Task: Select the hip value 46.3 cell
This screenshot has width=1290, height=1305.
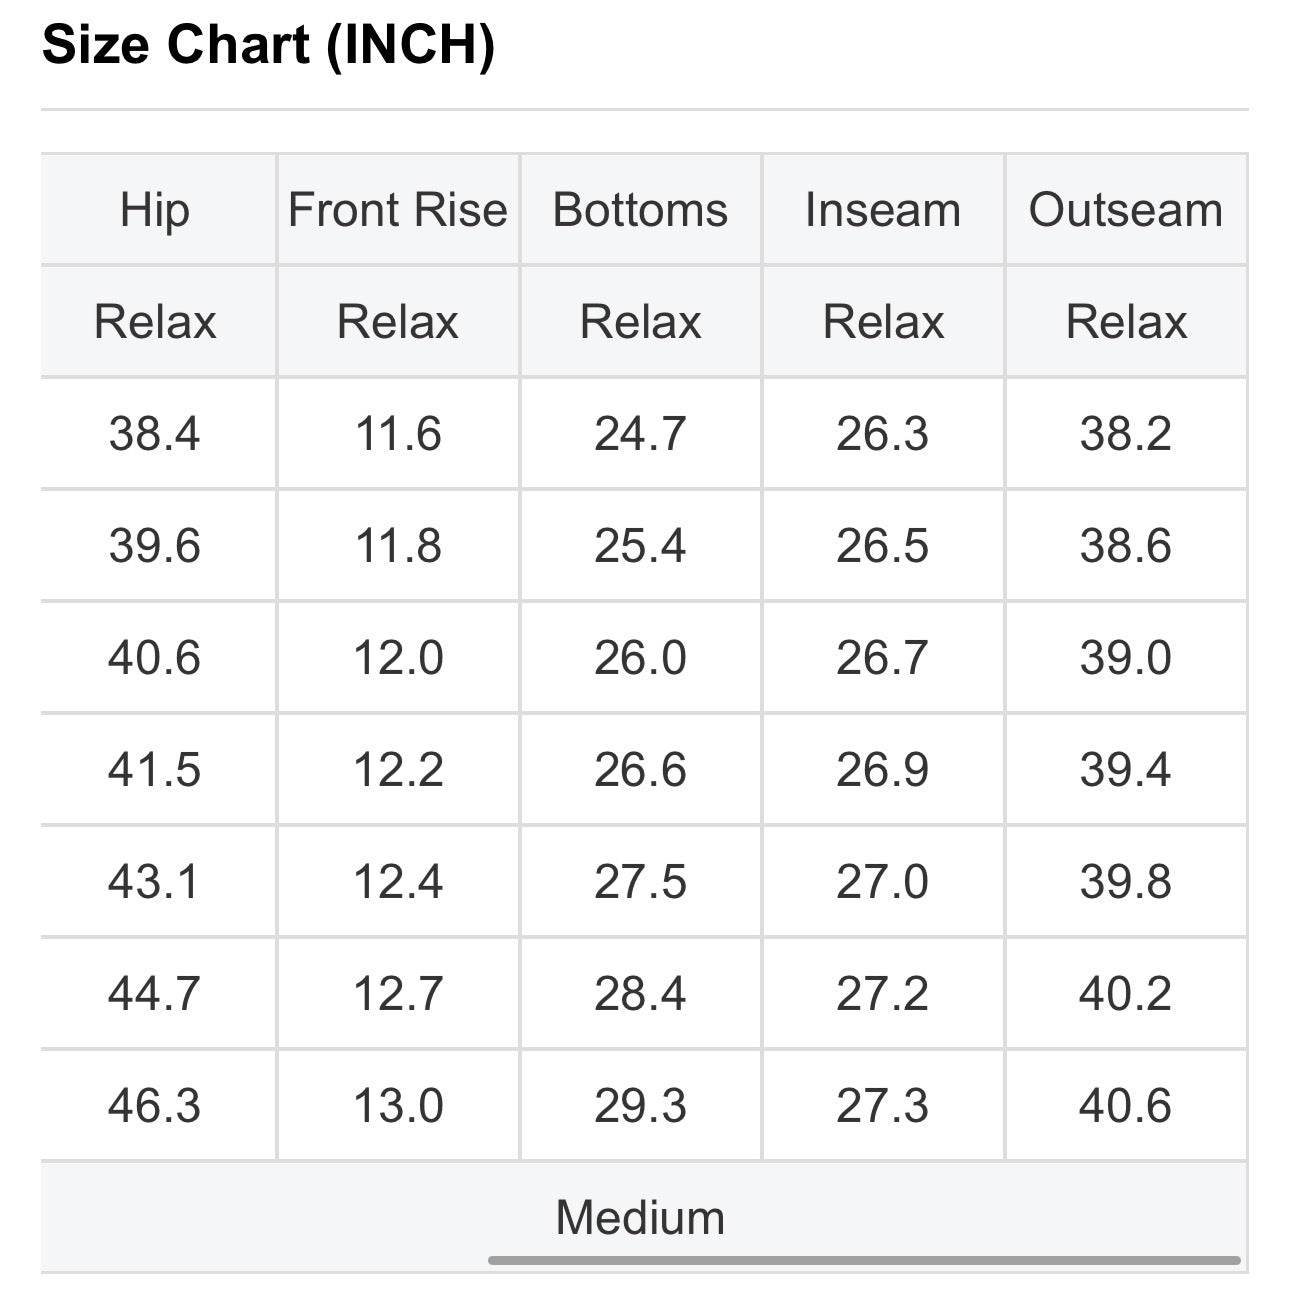Action: click(x=157, y=1106)
